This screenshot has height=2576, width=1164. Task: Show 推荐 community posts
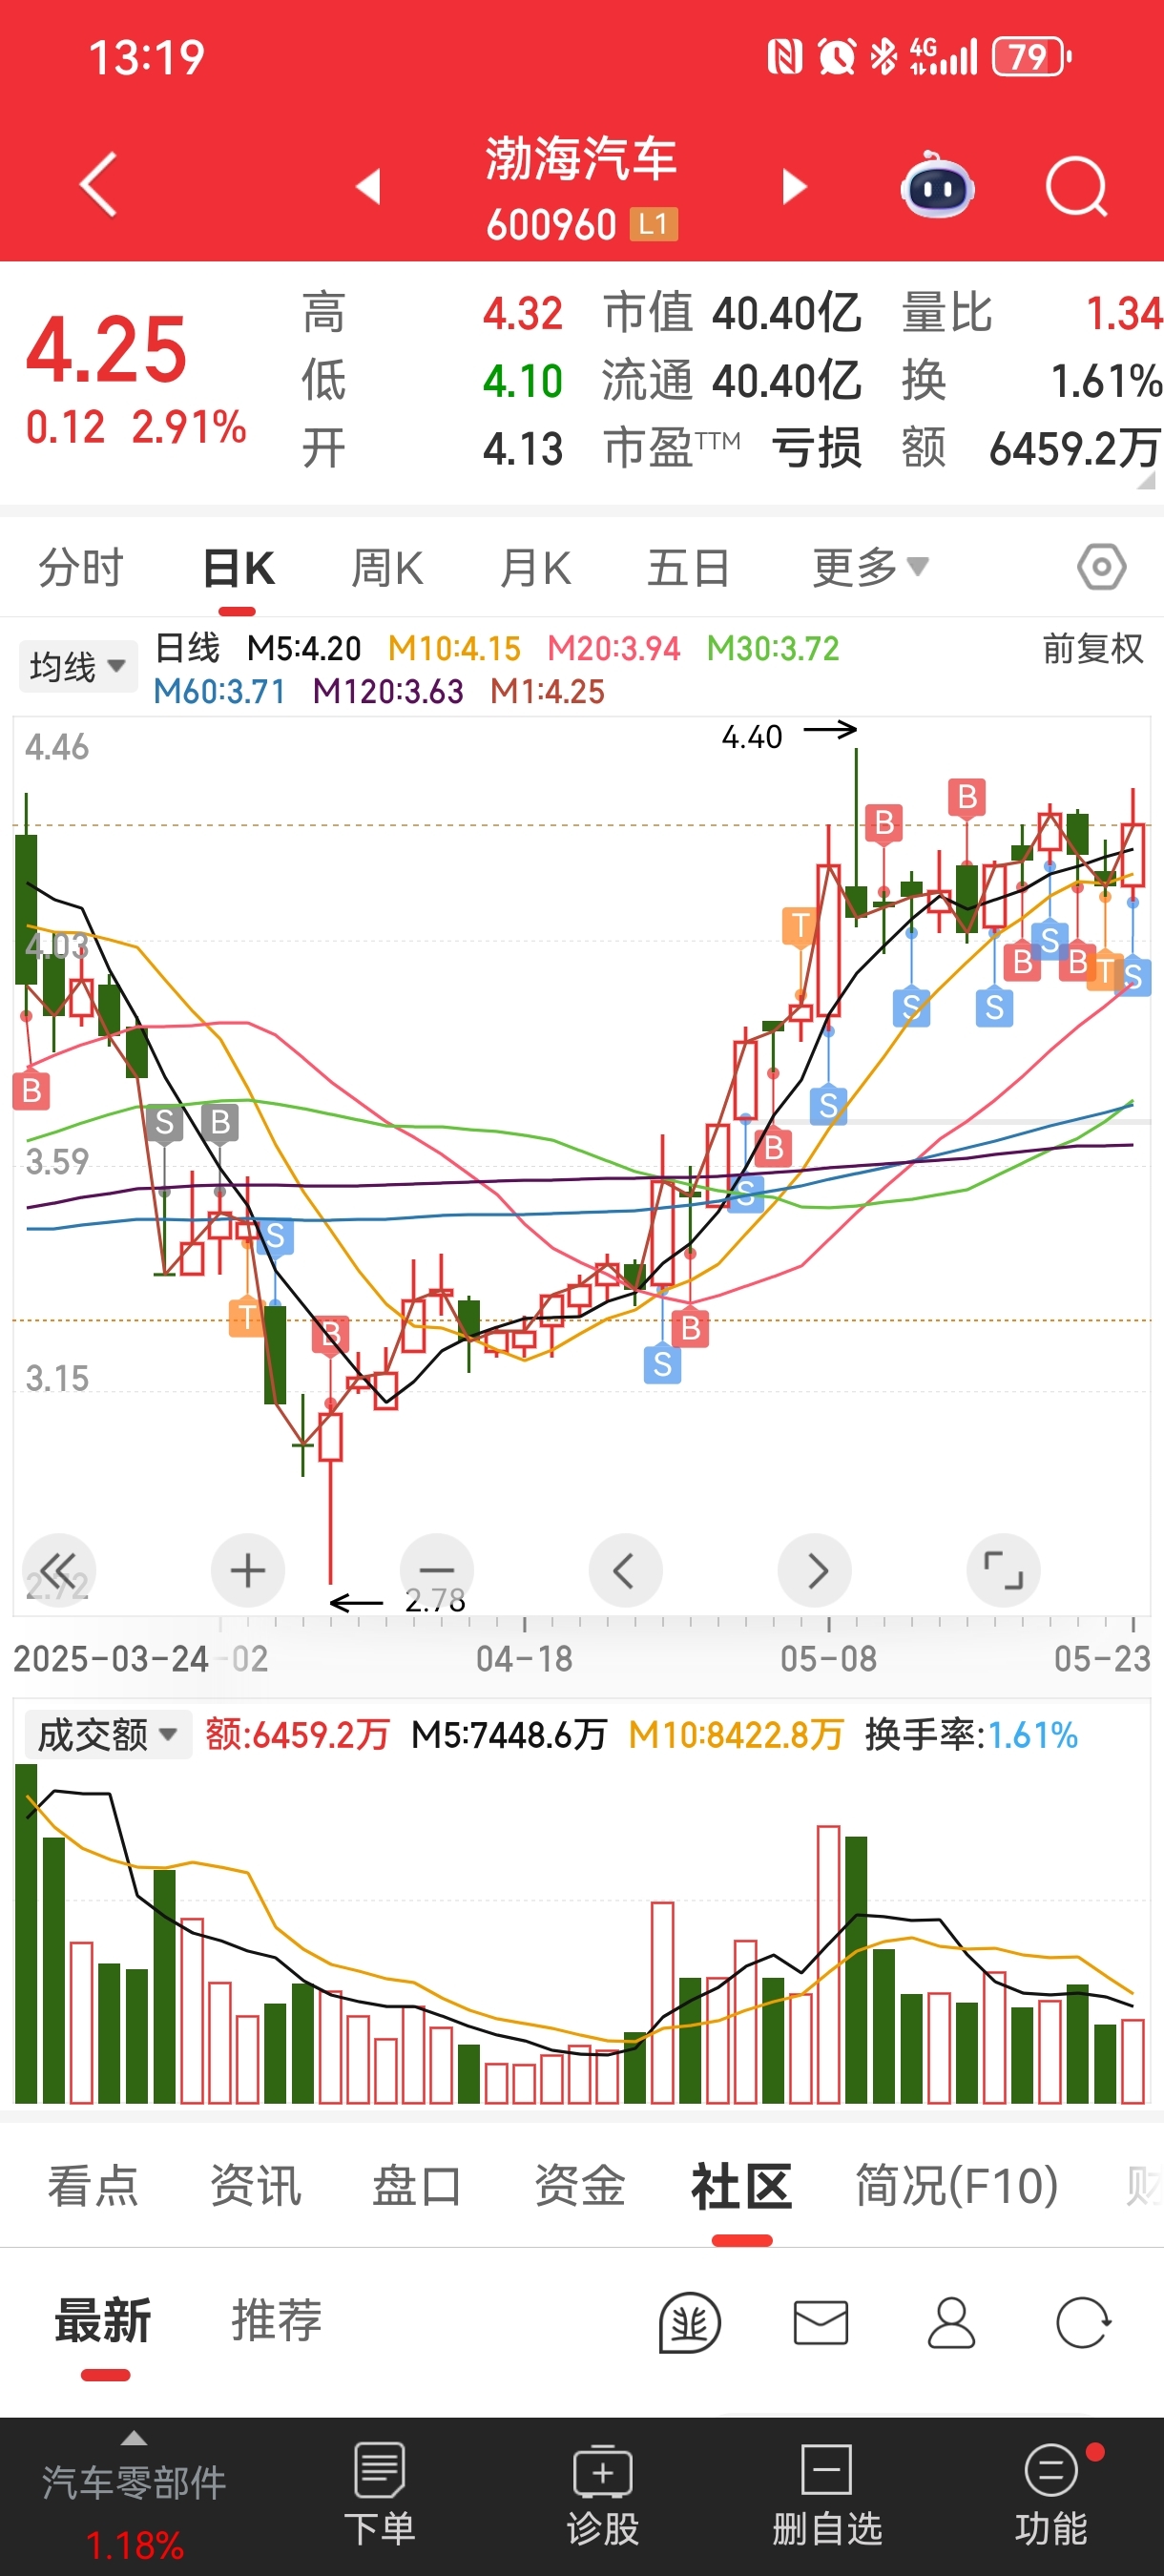click(x=276, y=2320)
